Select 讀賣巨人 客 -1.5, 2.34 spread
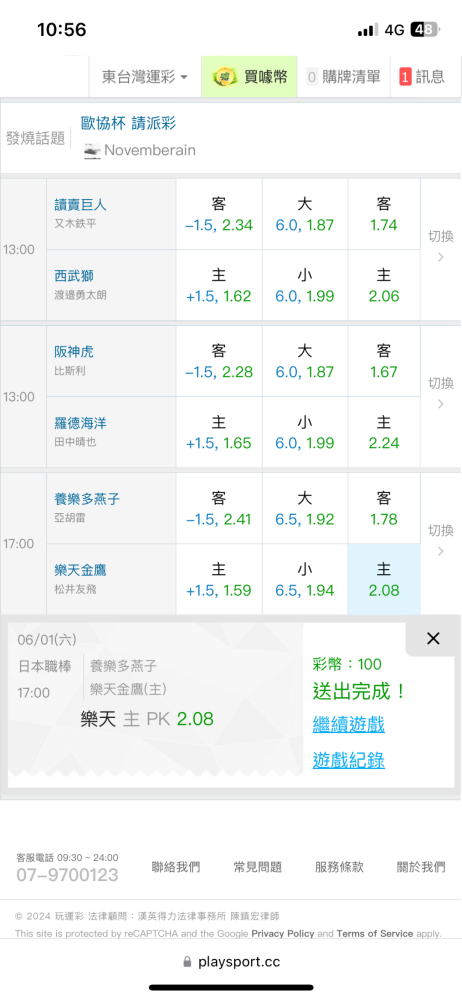The image size is (462, 1000). [219, 214]
